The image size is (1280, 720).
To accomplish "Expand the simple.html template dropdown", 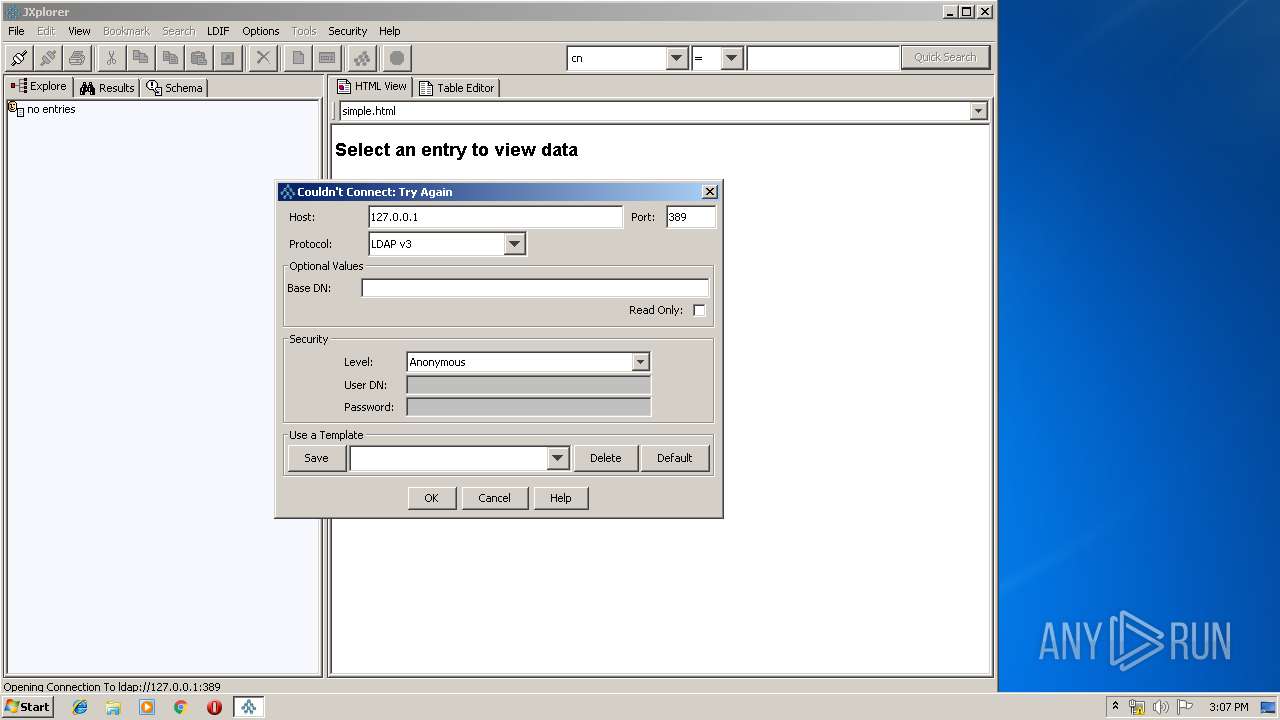I will 978,111.
